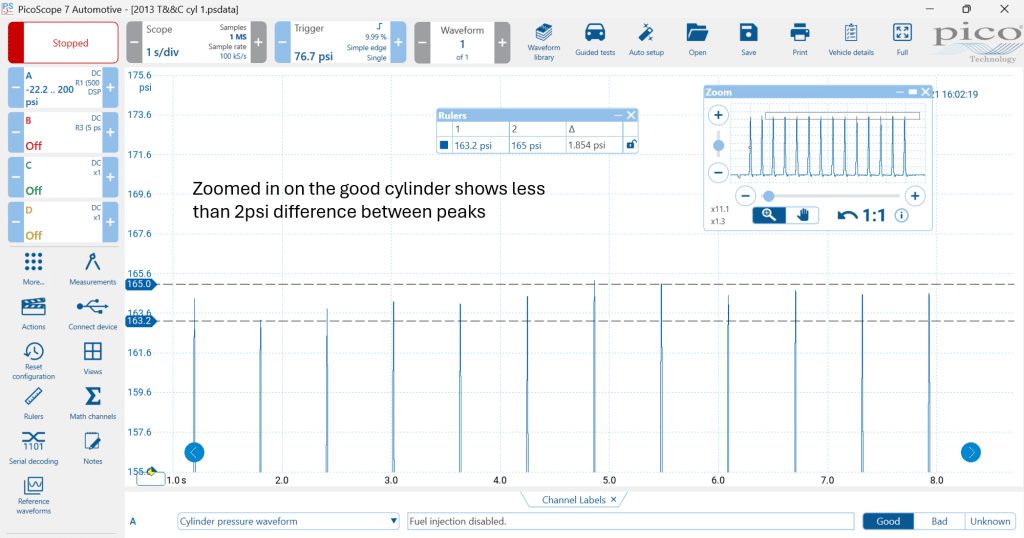1024x538 pixels.
Task: Open Channel B settings
Action: [63, 133]
